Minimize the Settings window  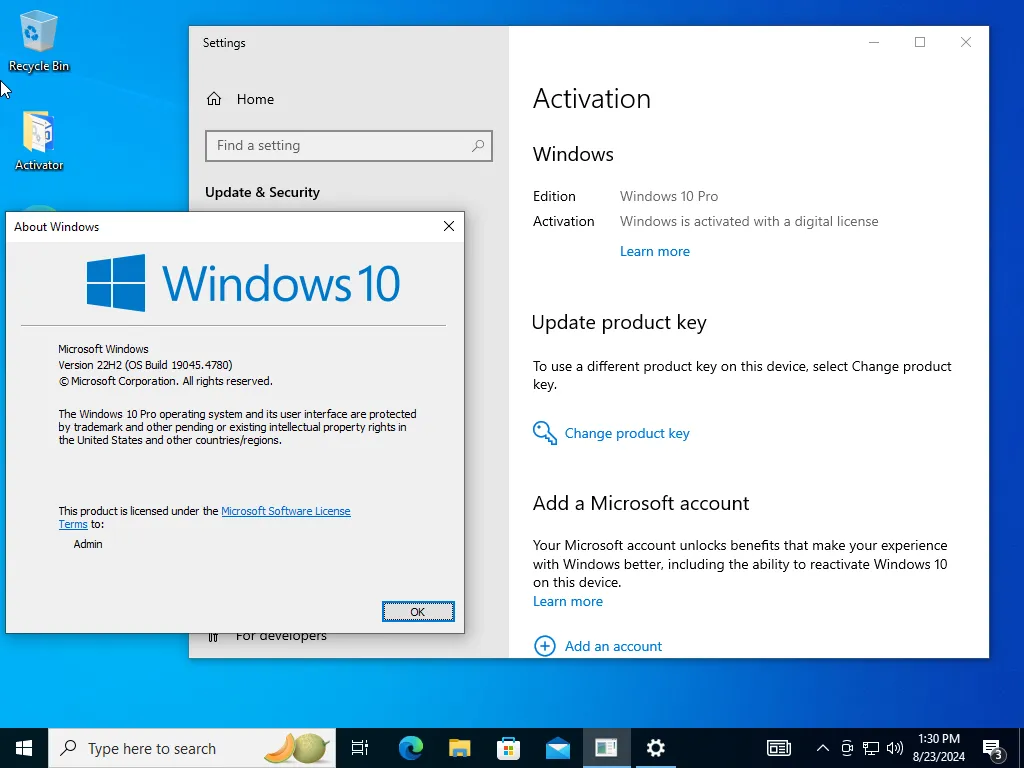pos(874,42)
